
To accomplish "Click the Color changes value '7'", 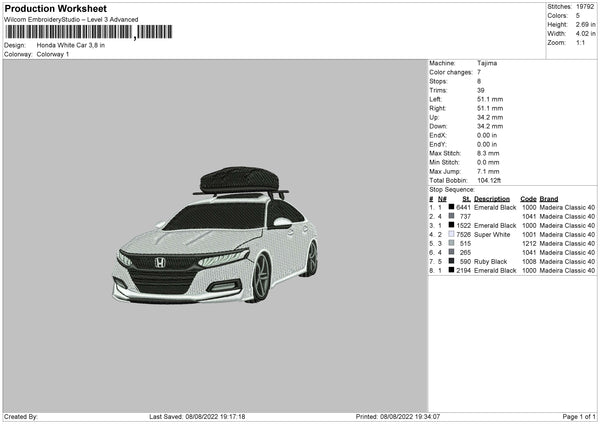I will tap(479, 72).
